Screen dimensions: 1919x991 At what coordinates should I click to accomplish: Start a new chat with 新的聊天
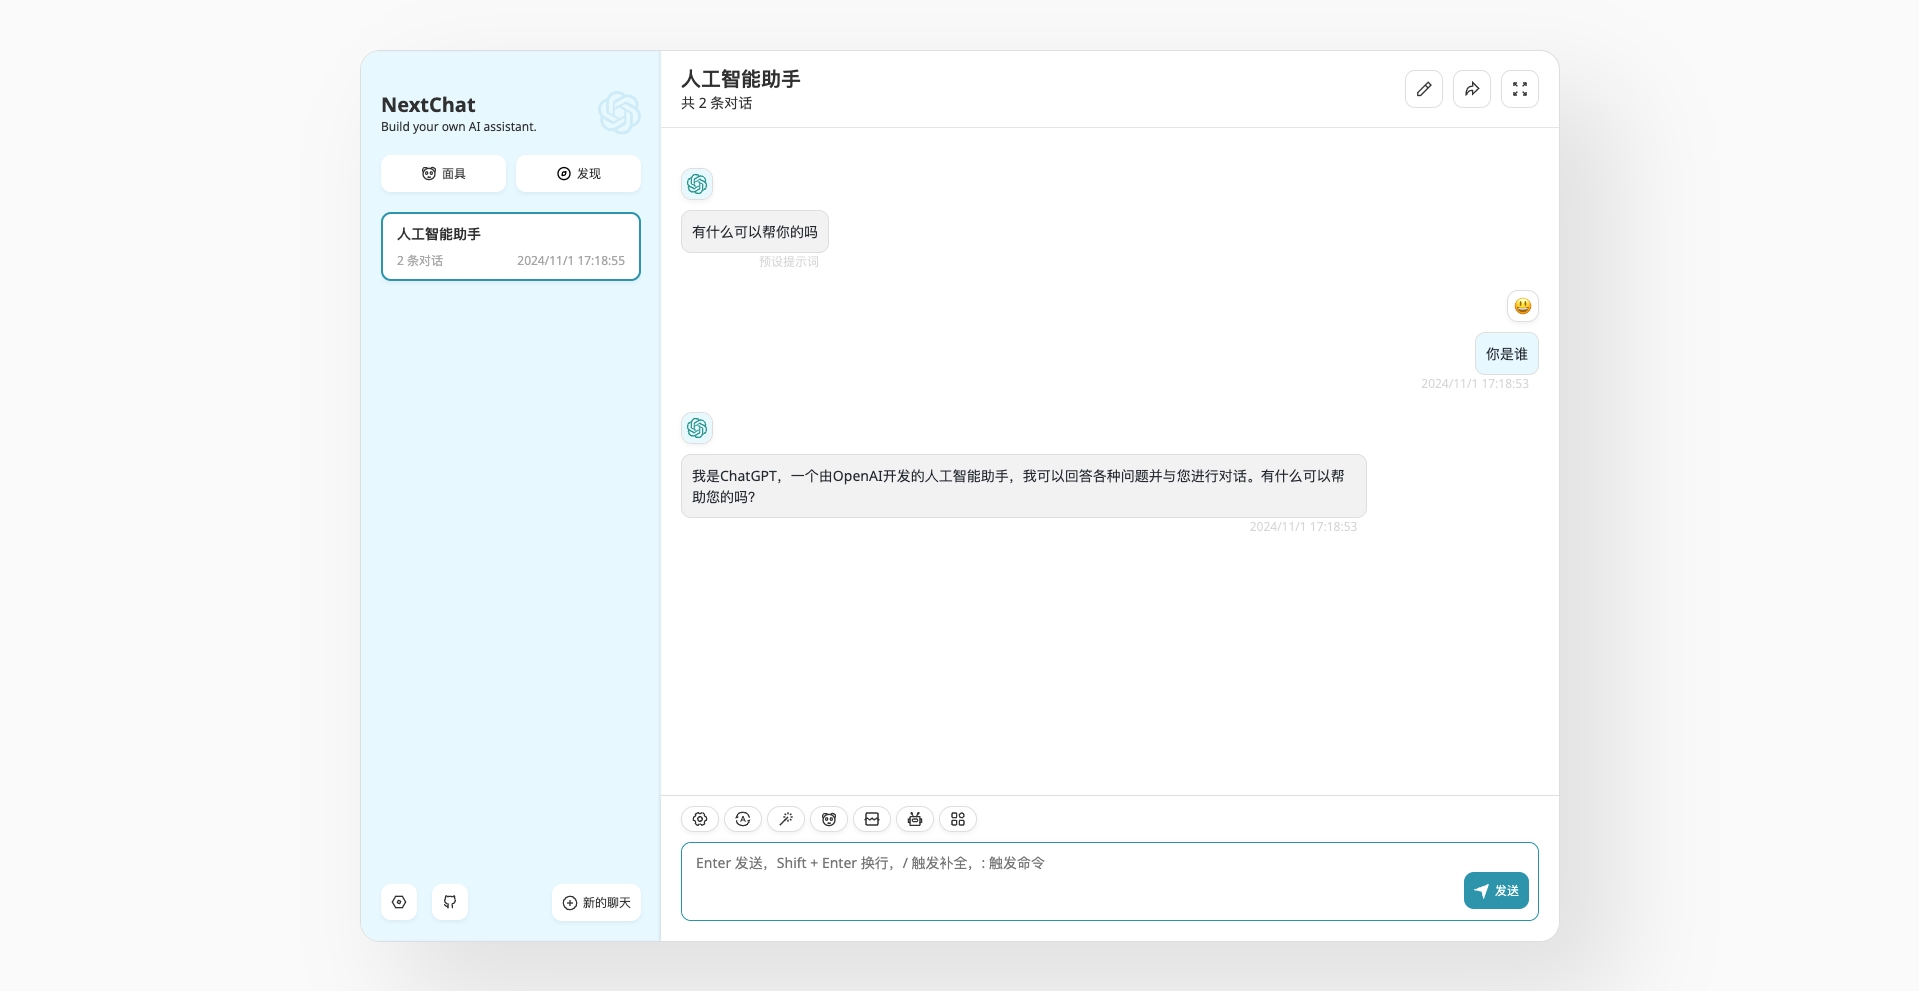(x=596, y=902)
